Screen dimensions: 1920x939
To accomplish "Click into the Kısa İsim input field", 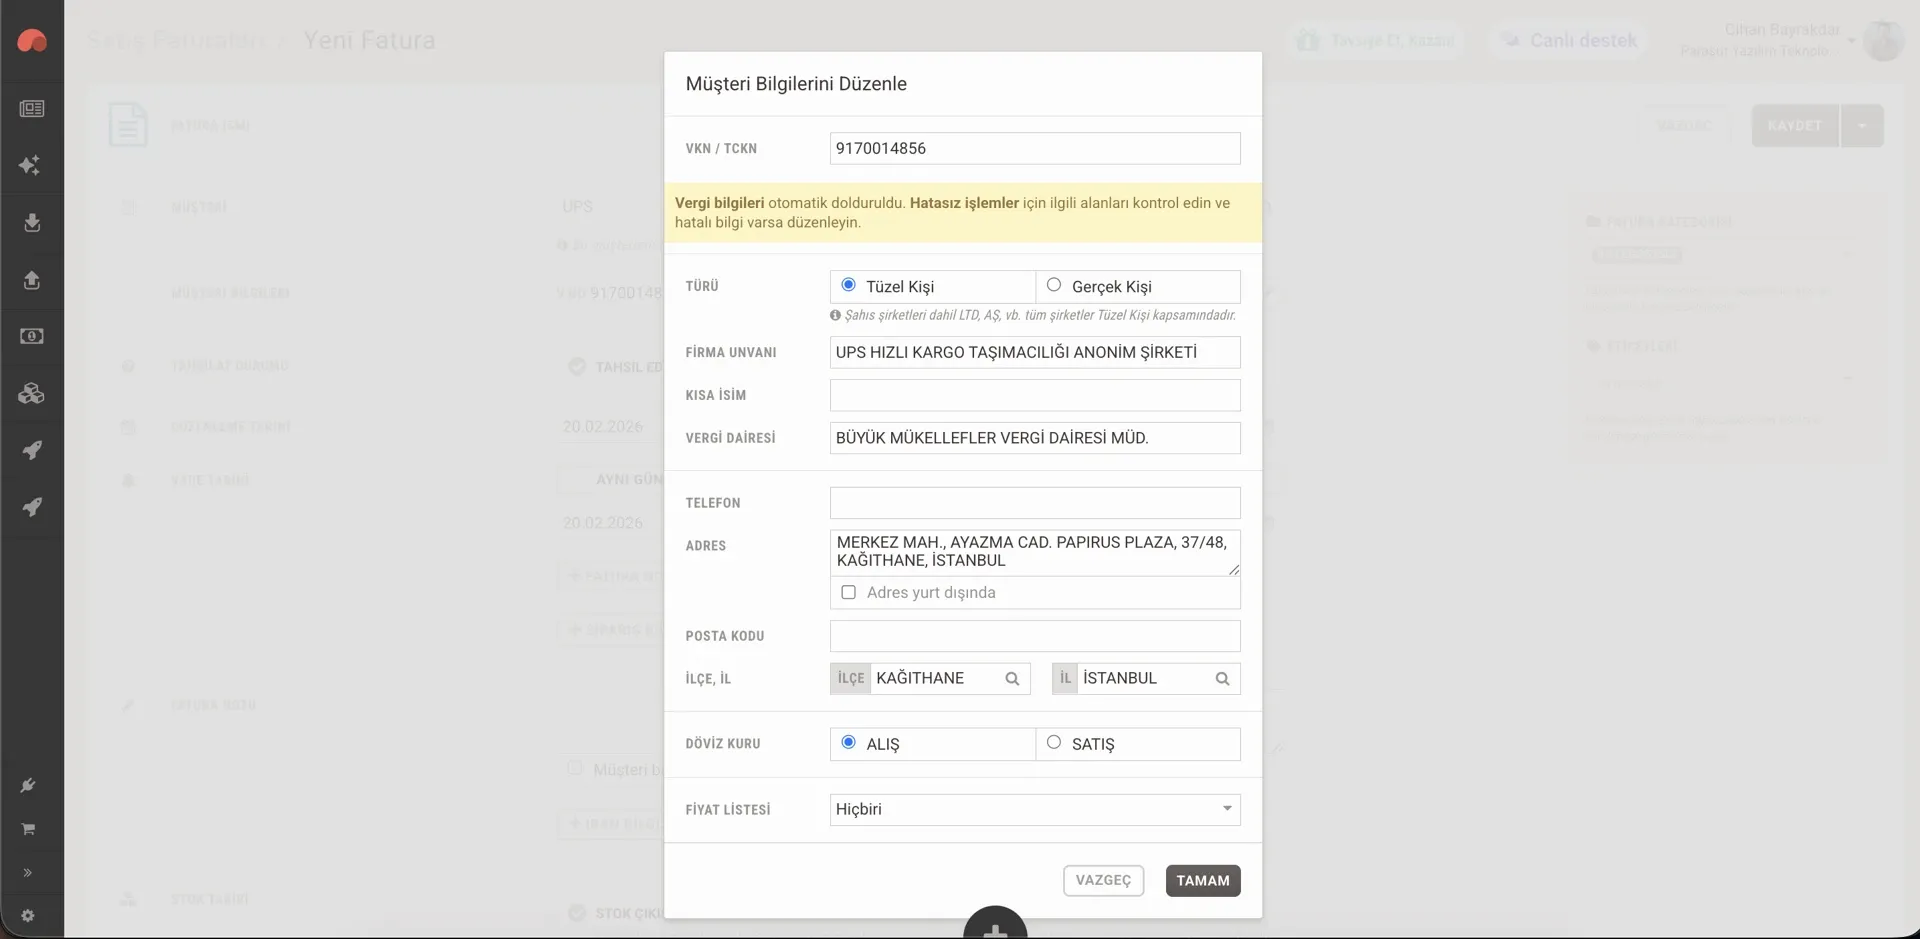I will 1035,395.
